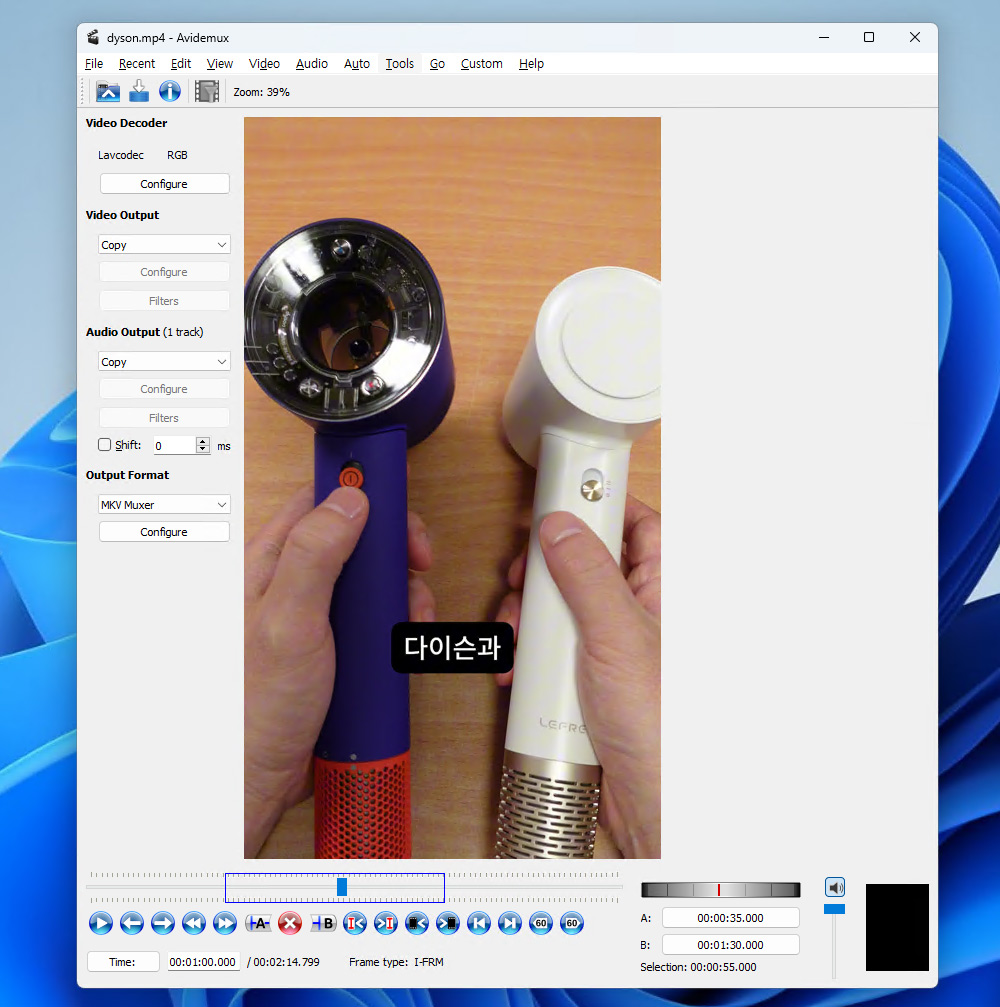Step back one frame with left arrow
The height and width of the screenshot is (1007, 1000).
(x=132, y=923)
